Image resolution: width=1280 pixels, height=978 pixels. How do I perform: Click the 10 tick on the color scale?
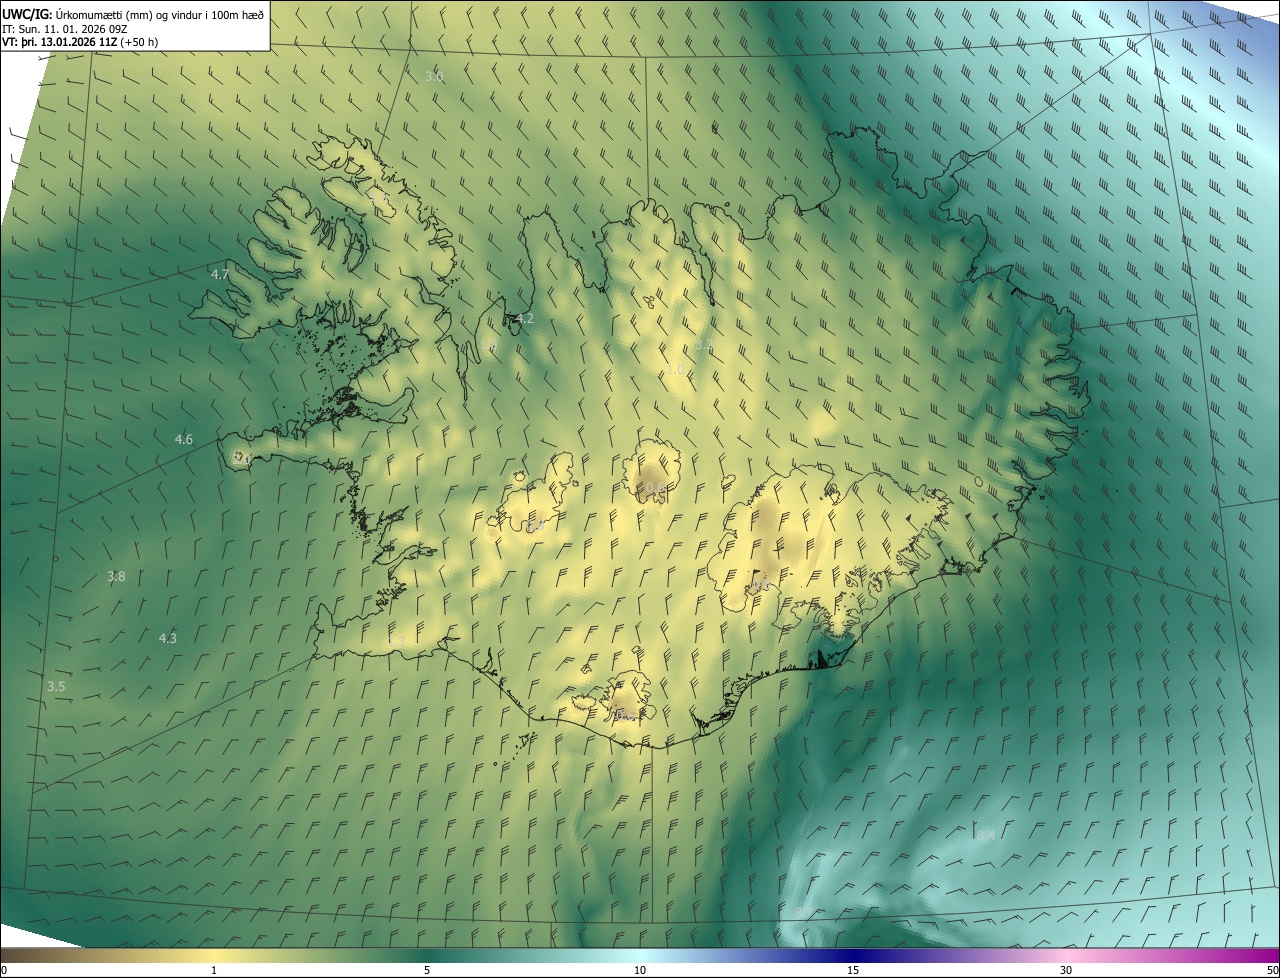click(640, 970)
